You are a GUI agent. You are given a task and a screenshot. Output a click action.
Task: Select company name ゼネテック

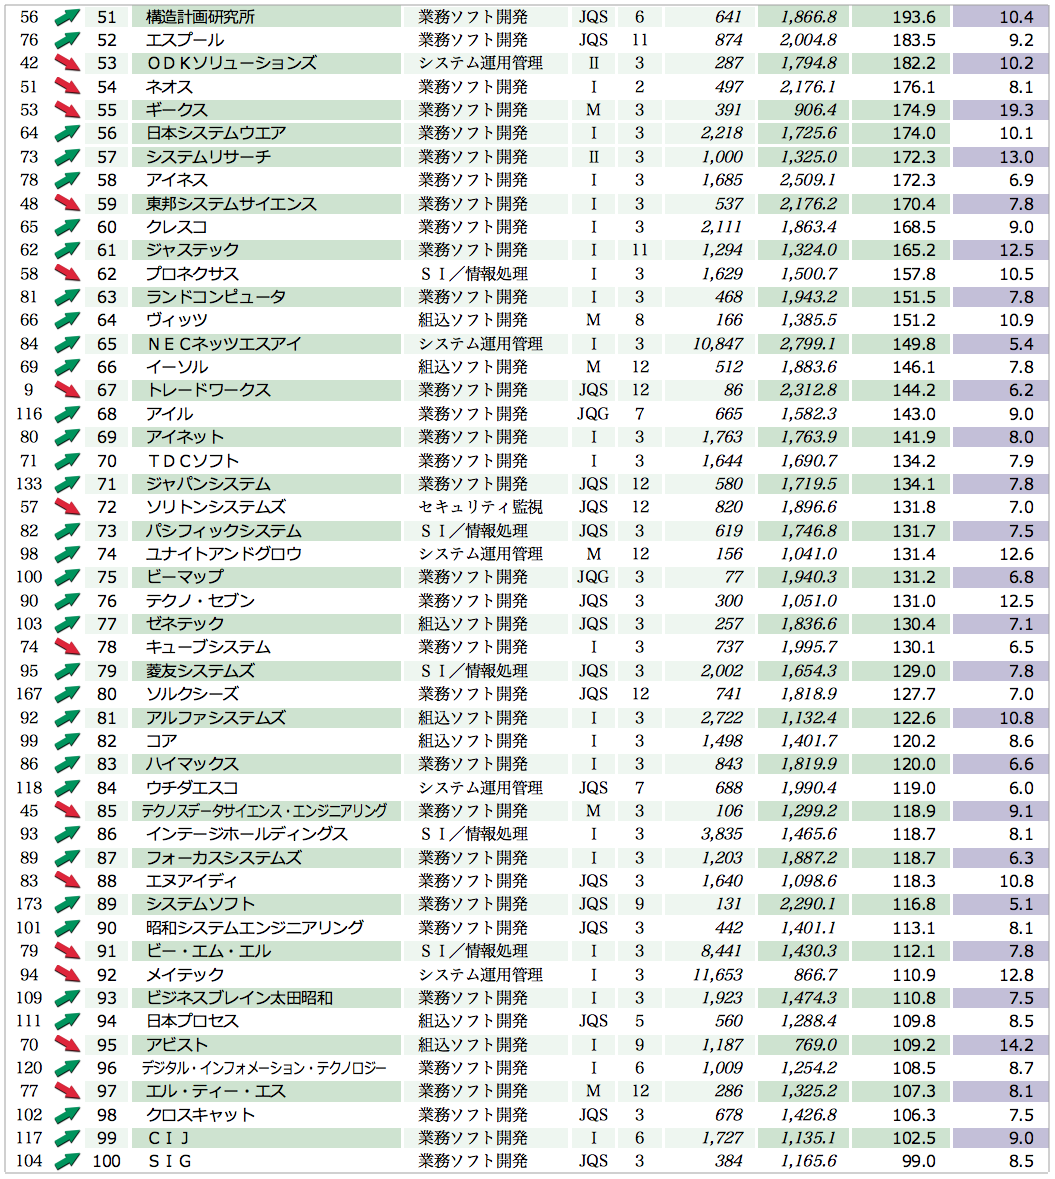tap(185, 624)
